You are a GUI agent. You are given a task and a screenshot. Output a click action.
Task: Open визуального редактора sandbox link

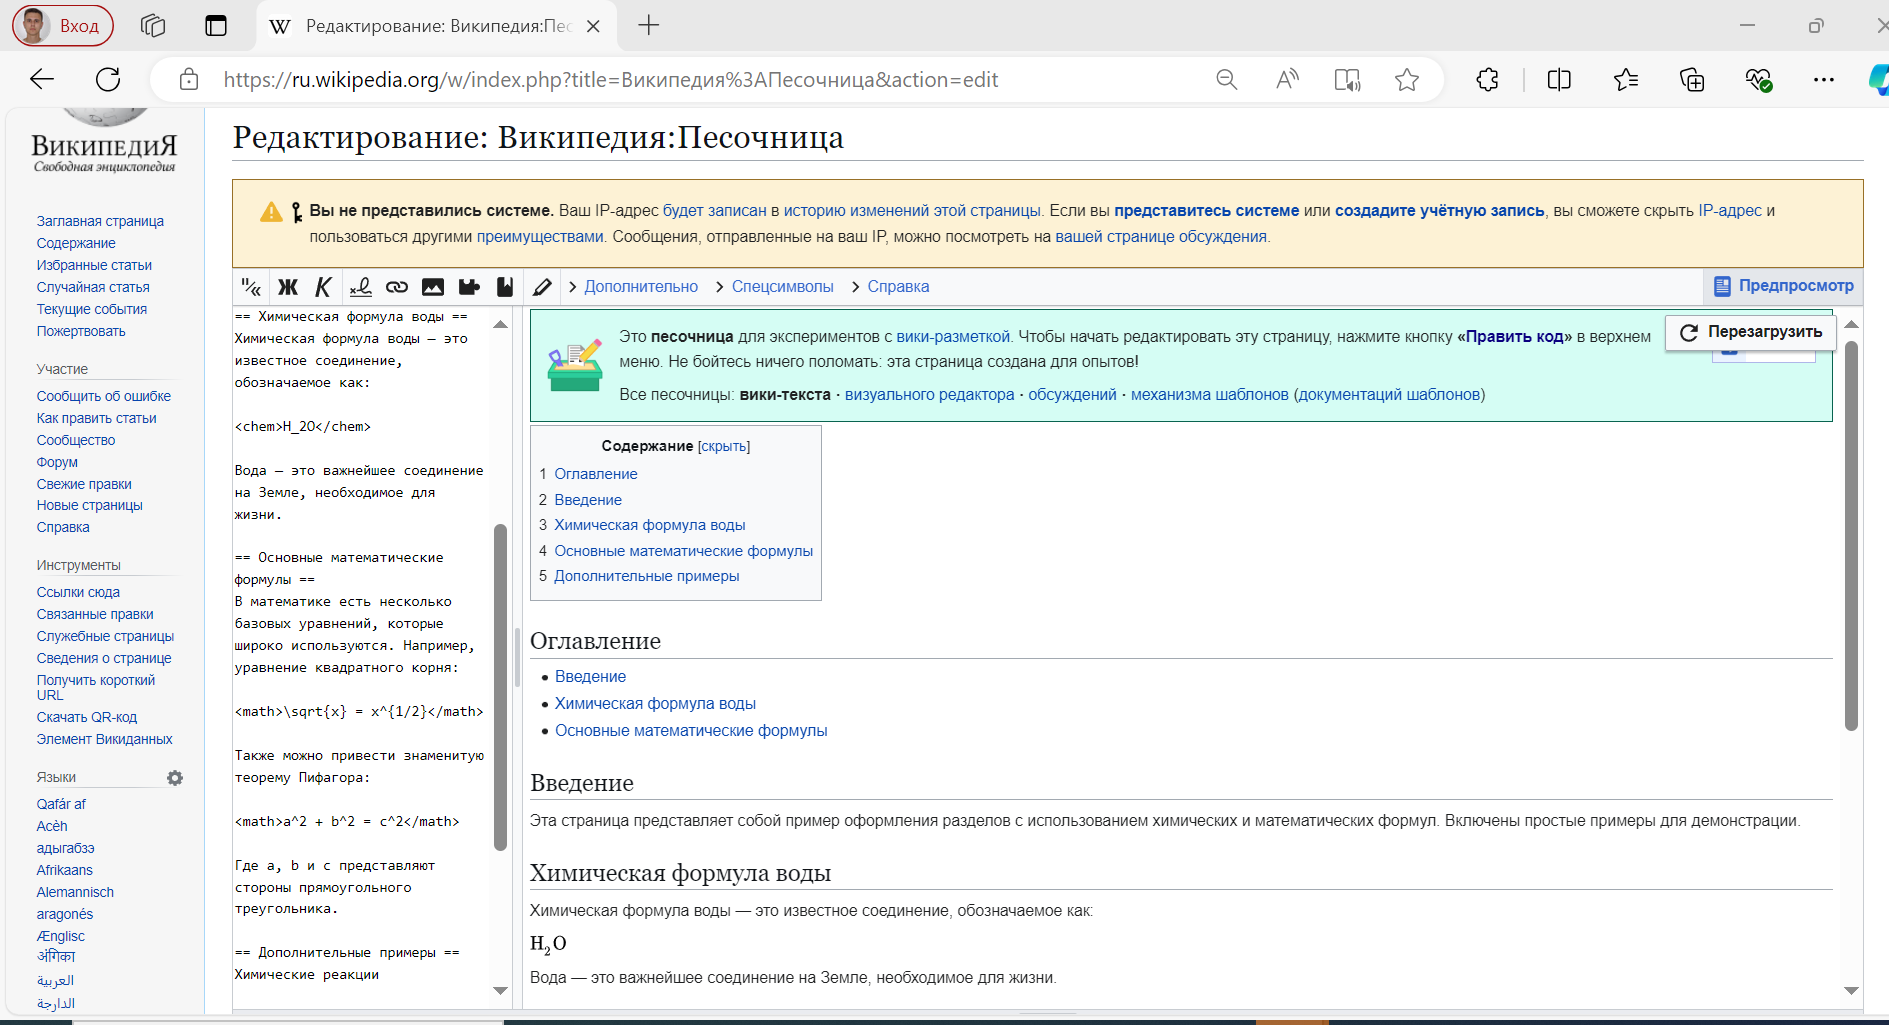tap(929, 395)
